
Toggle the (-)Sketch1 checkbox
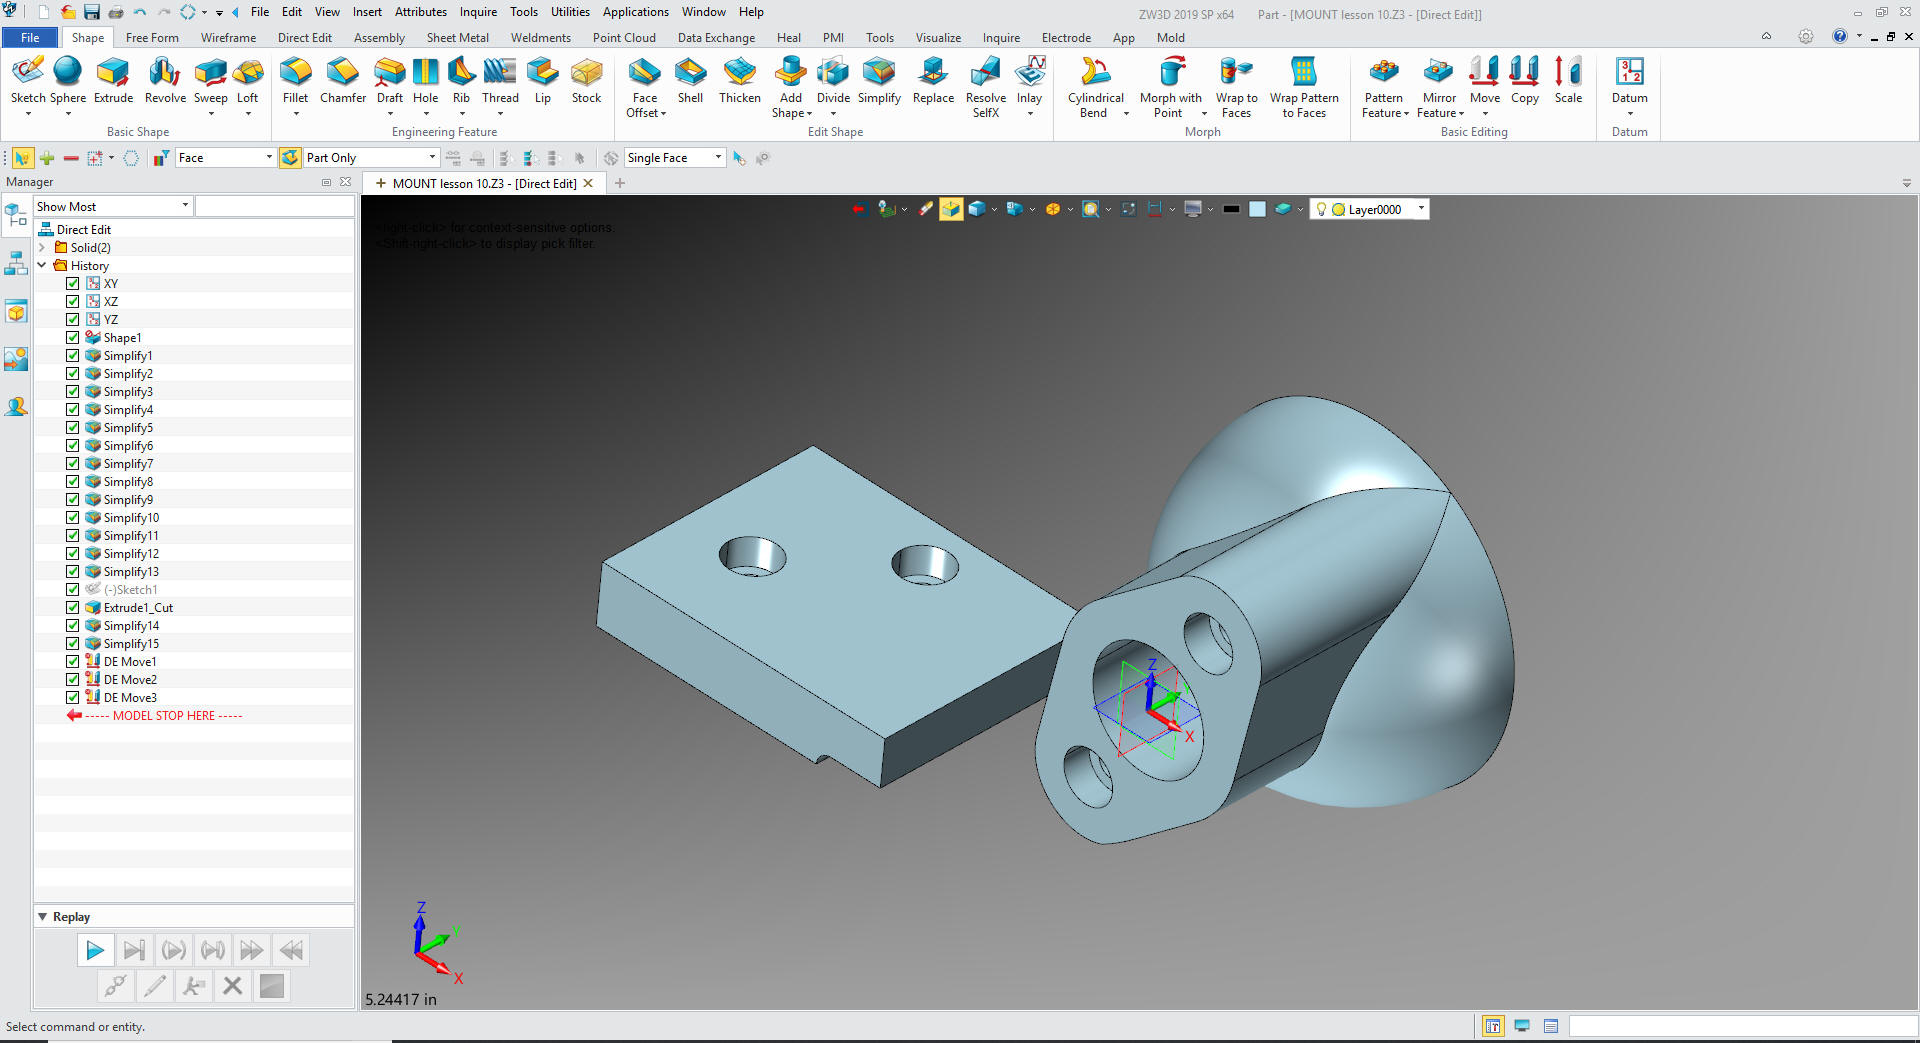click(x=73, y=589)
